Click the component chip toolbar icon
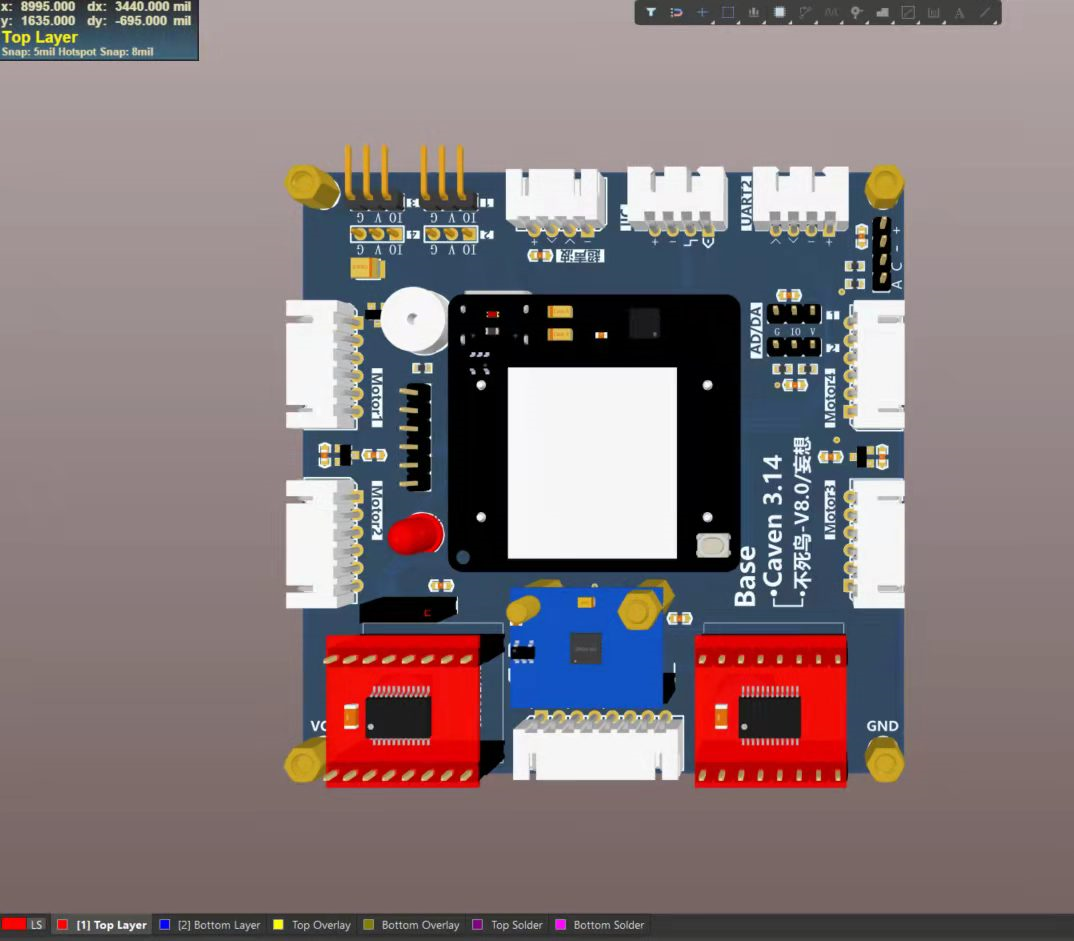This screenshot has width=1074, height=941. [780, 13]
